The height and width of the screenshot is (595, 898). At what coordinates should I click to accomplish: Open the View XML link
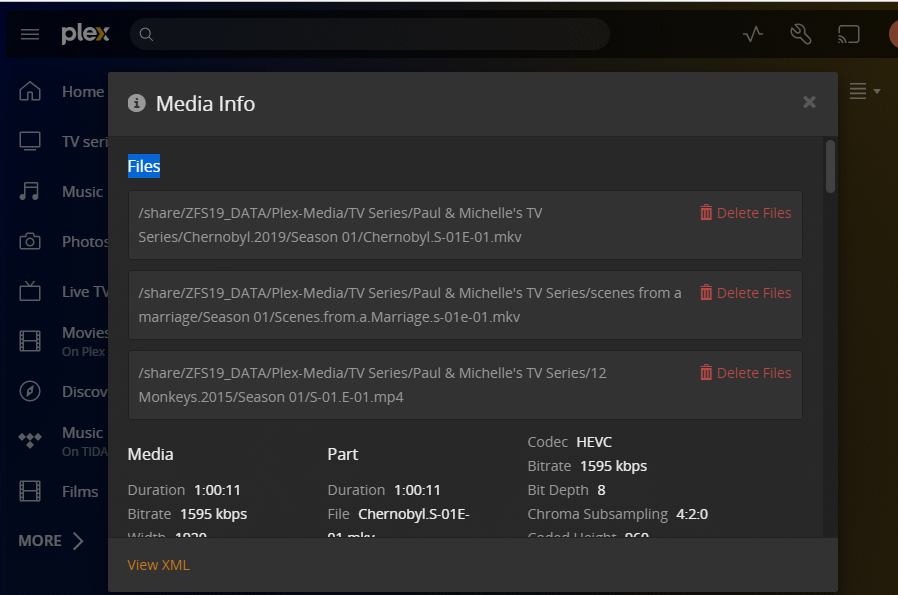tap(158, 565)
